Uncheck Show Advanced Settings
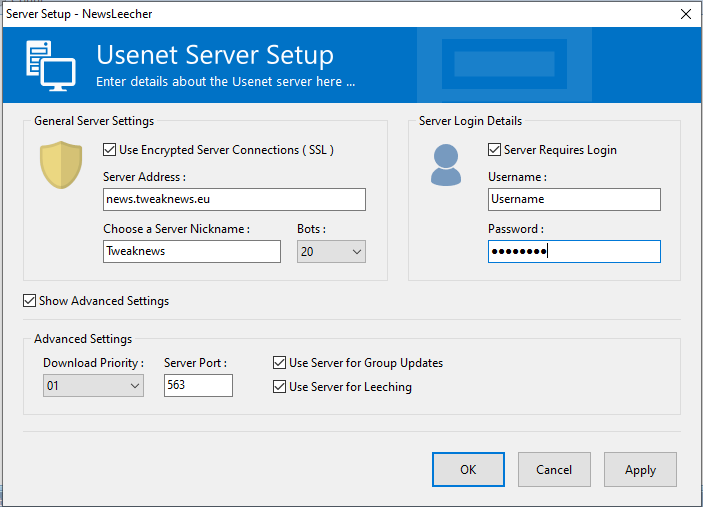Screen dimensions: 703x507 click(x=30, y=301)
